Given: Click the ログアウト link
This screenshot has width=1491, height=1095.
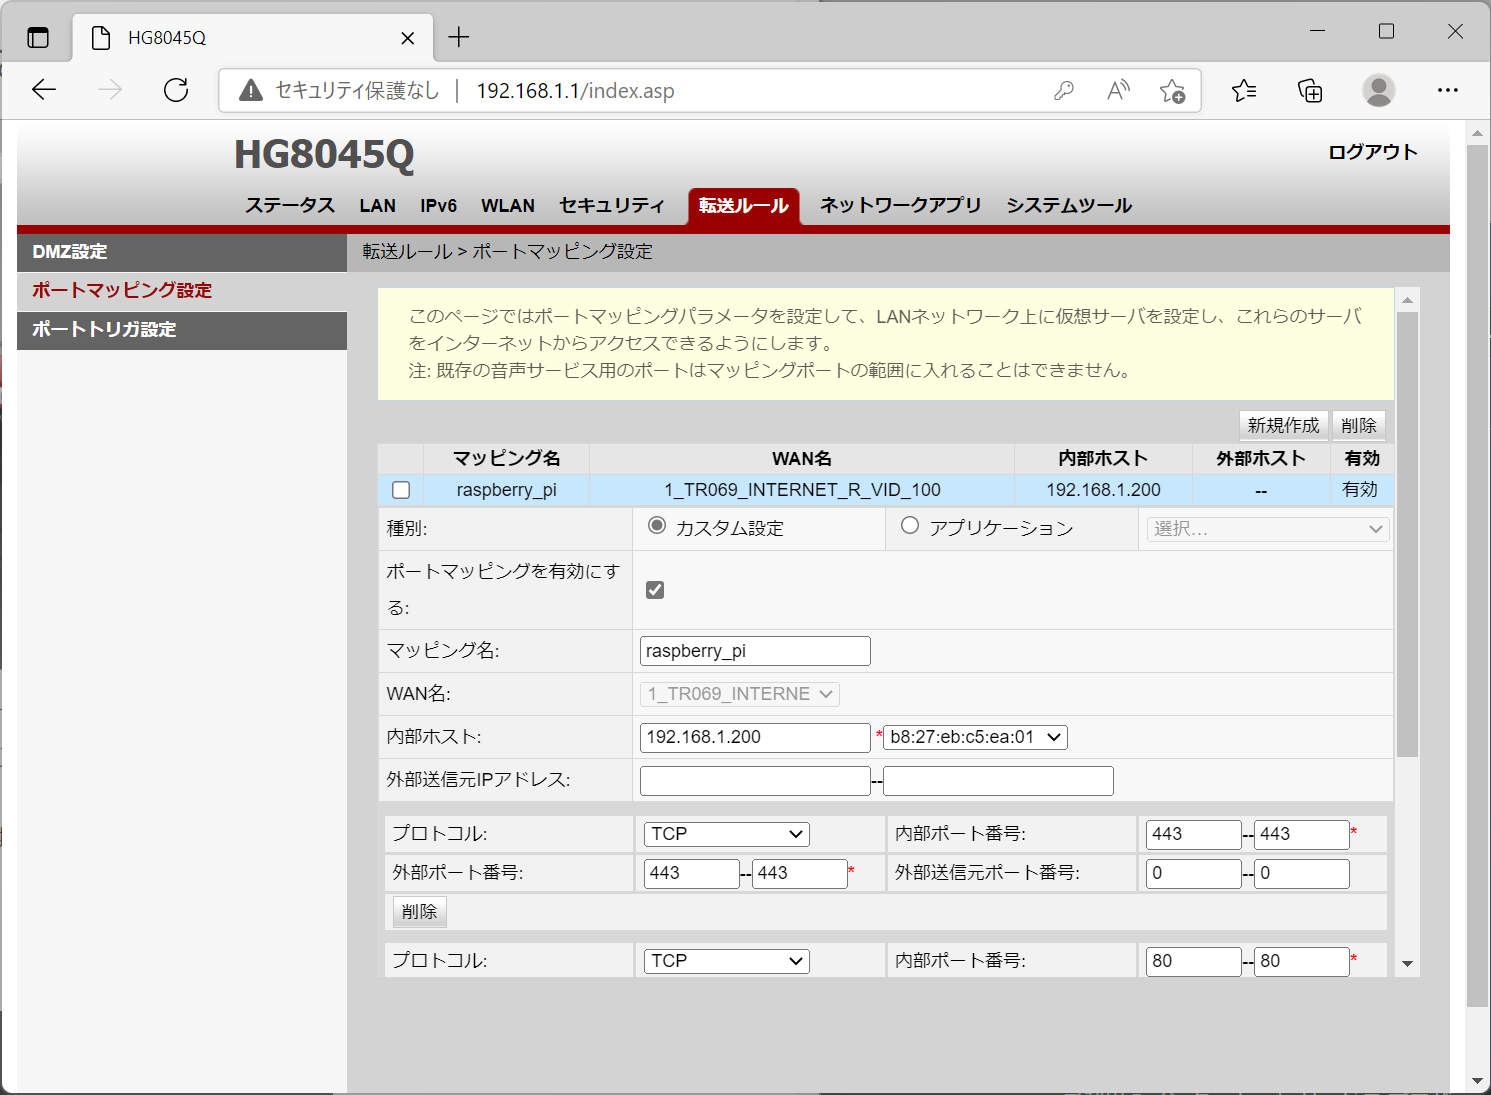Looking at the screenshot, I should 1373,152.
